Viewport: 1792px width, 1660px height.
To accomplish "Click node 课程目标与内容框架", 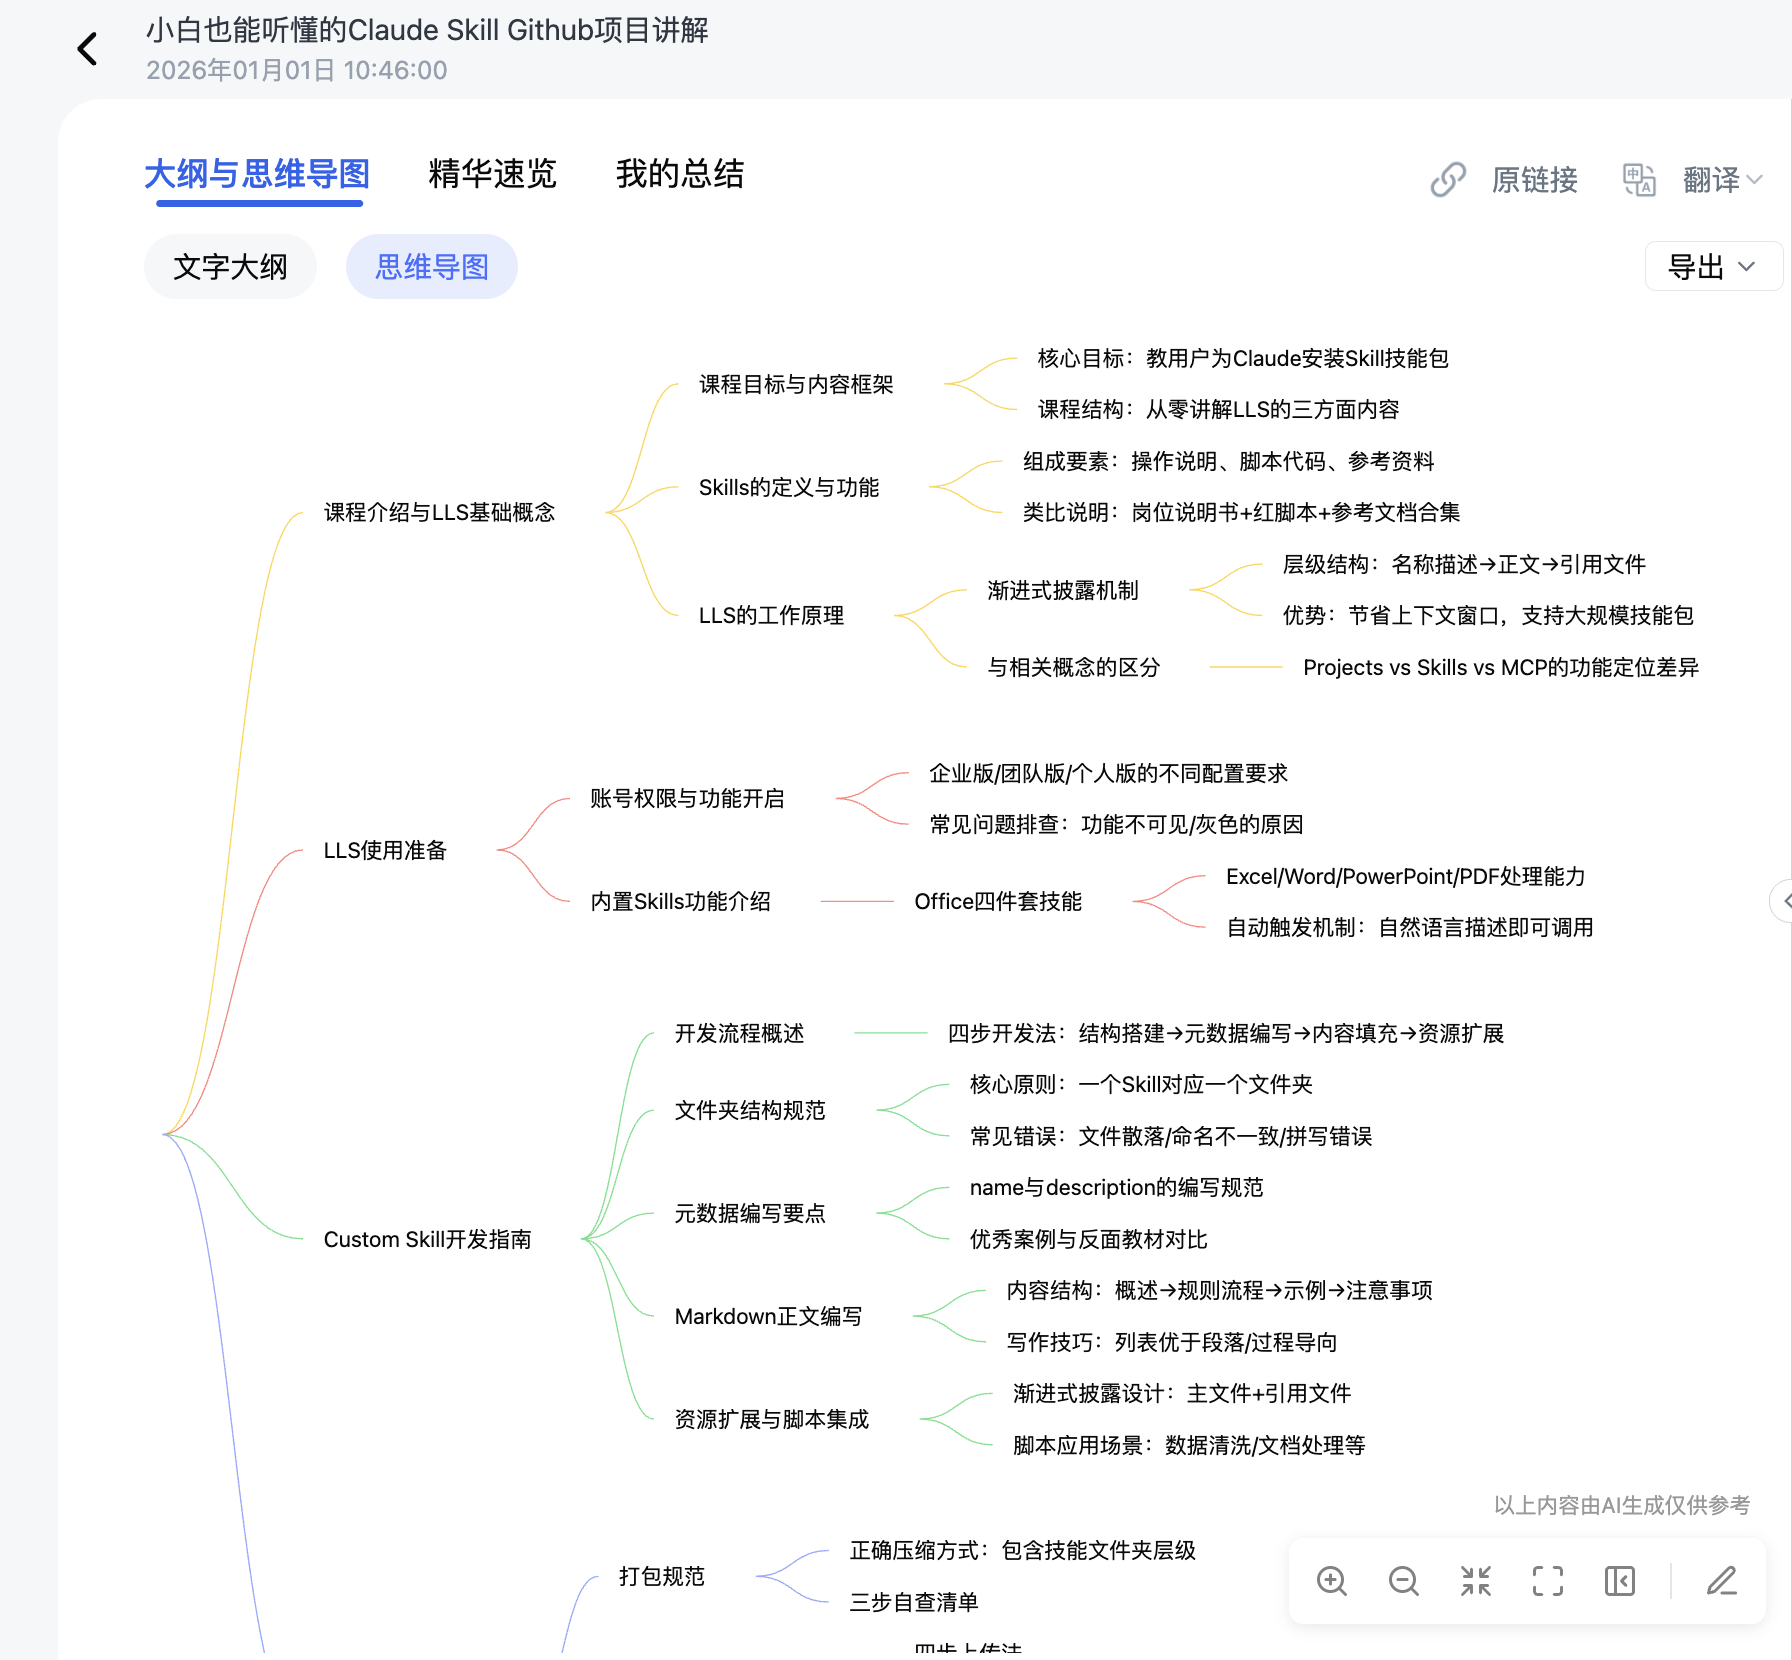I will 796,384.
